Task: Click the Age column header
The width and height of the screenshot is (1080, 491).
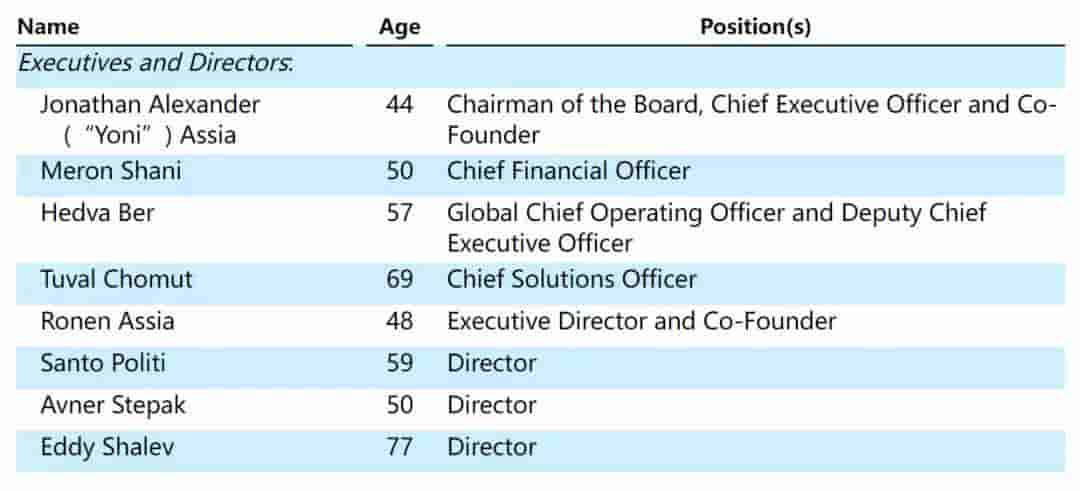Action: (399, 27)
